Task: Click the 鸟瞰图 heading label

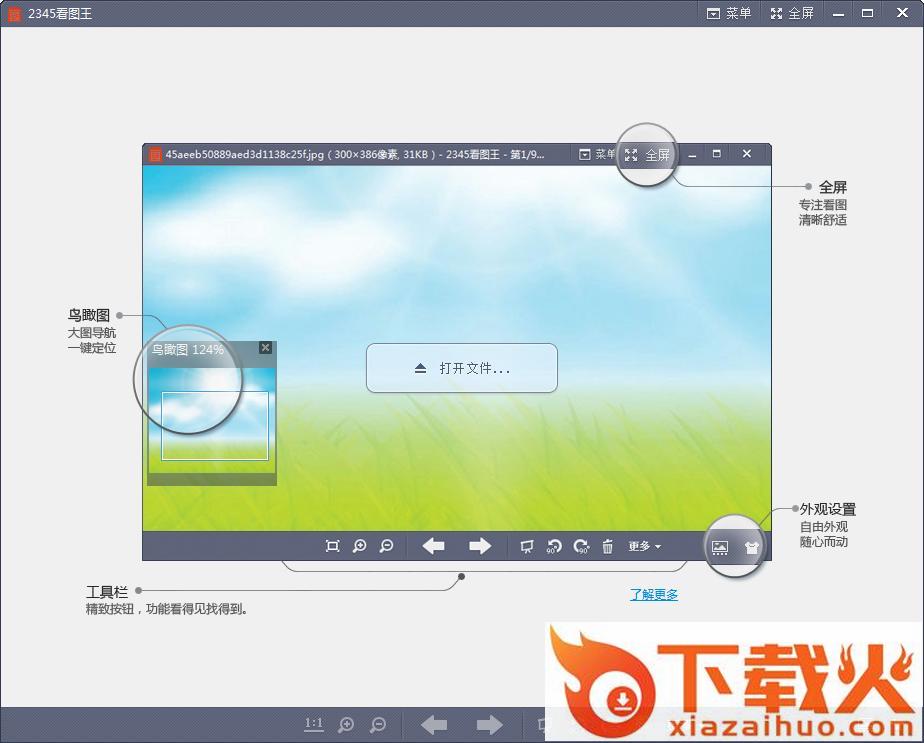Action: coord(89,315)
